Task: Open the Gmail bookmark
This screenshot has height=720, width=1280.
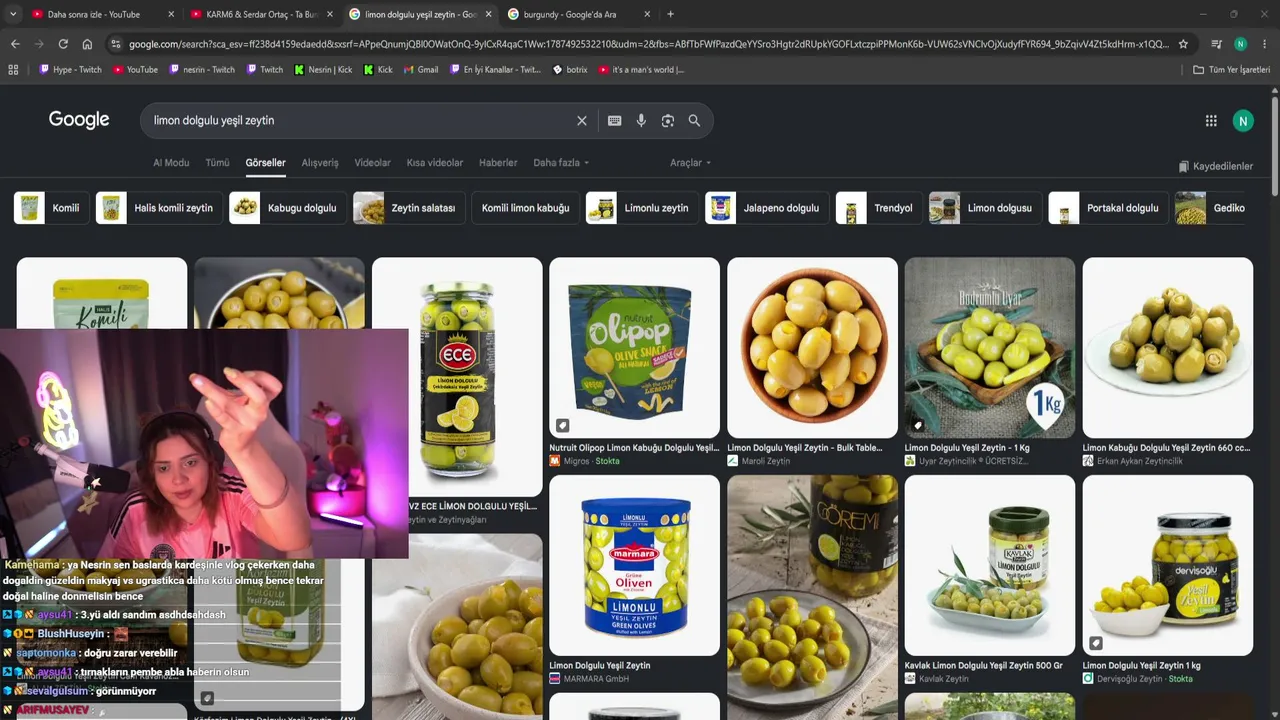Action: click(x=421, y=70)
